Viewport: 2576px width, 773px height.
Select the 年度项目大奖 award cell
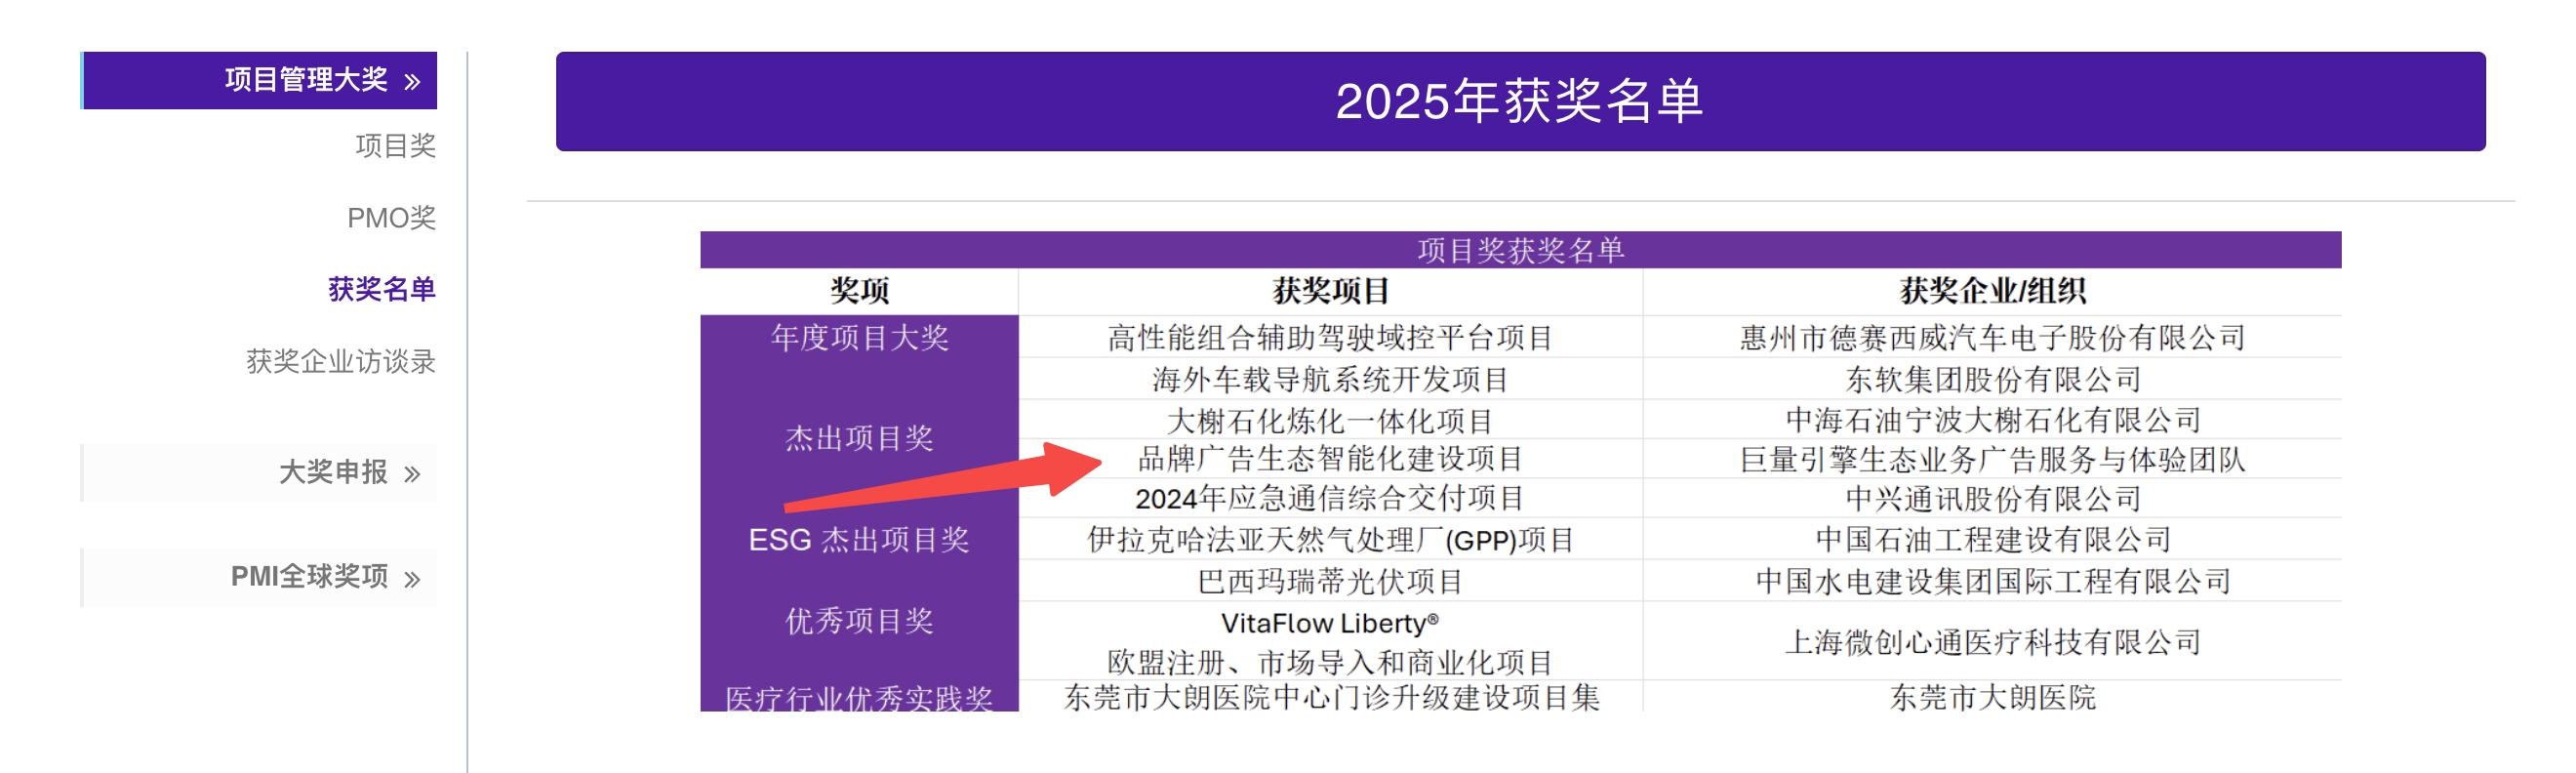click(x=859, y=338)
